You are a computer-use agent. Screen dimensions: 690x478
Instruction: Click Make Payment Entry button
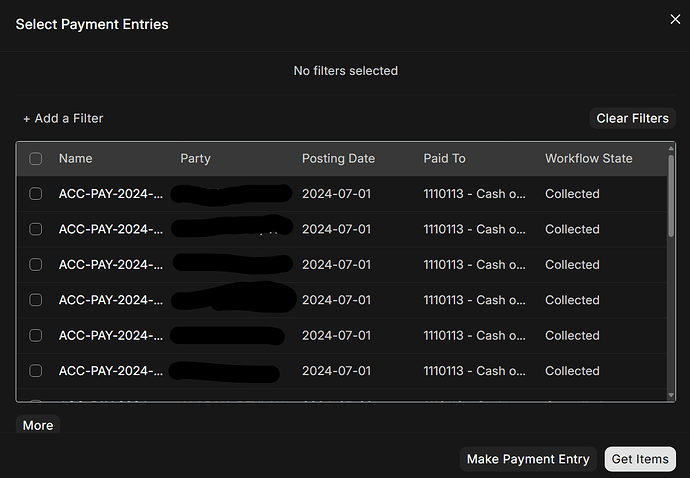(x=528, y=459)
